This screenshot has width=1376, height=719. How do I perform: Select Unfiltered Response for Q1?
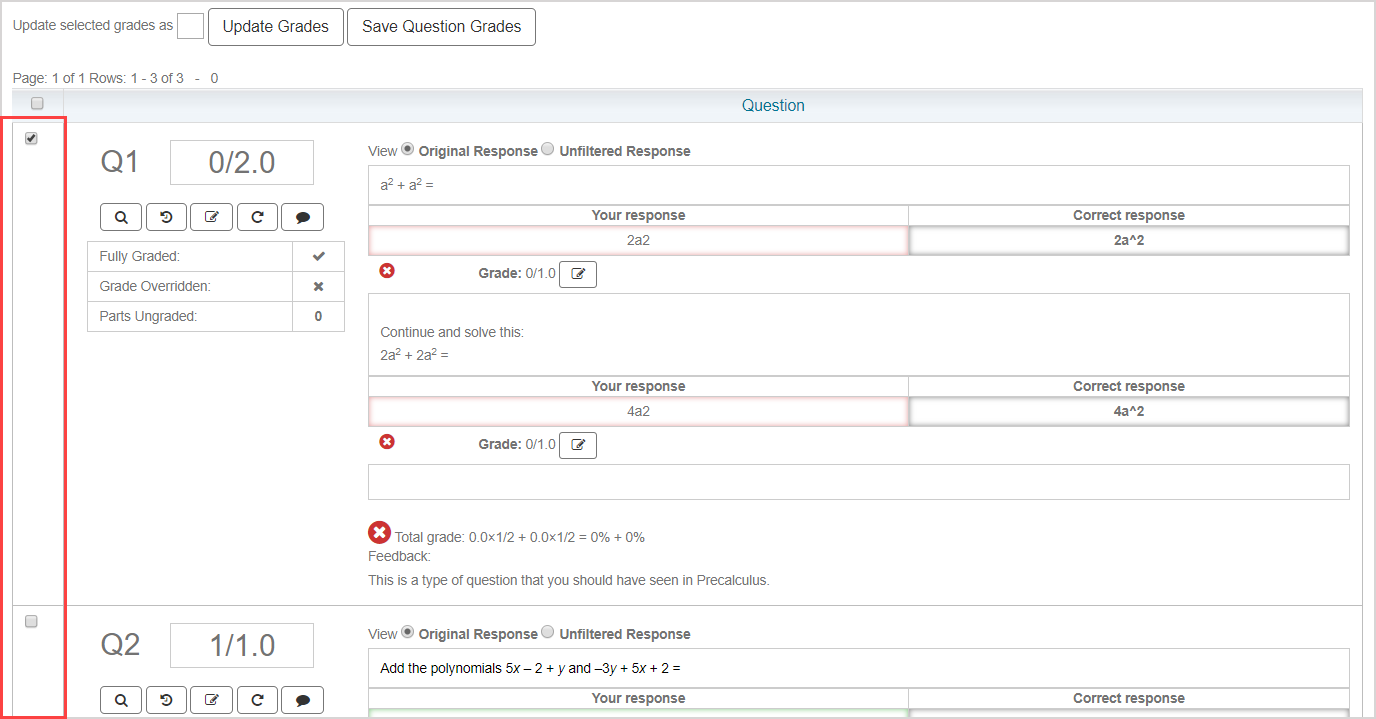547,150
